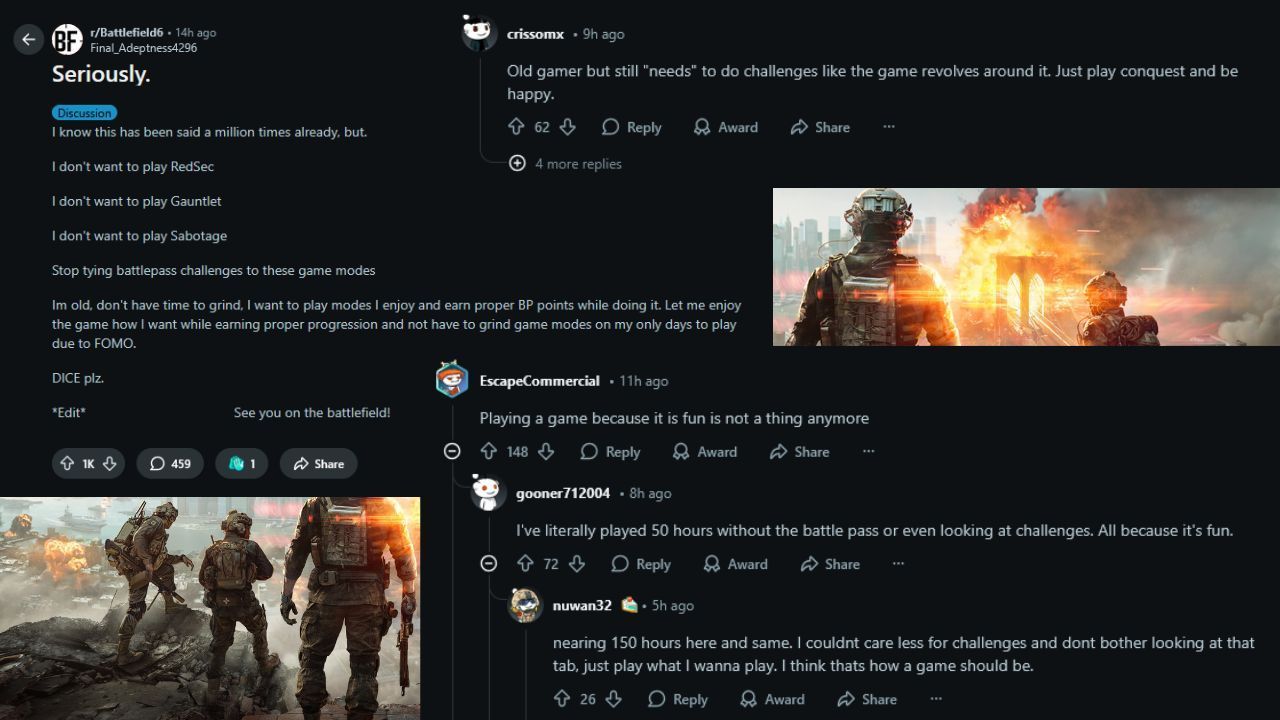Click the back arrow button
The width and height of the screenshot is (1280, 720).
click(x=28, y=40)
